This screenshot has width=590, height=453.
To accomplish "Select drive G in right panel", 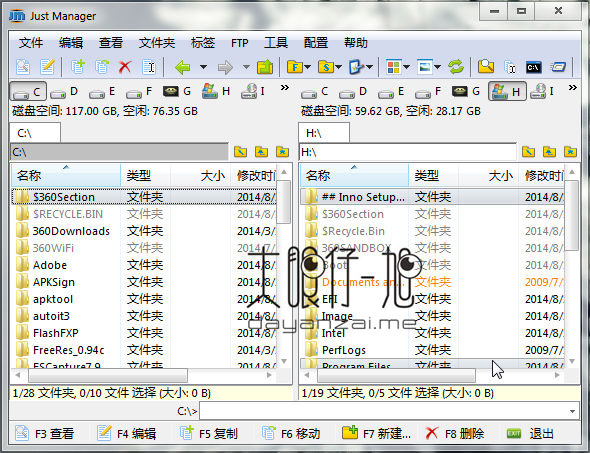I will pyautogui.click(x=466, y=91).
